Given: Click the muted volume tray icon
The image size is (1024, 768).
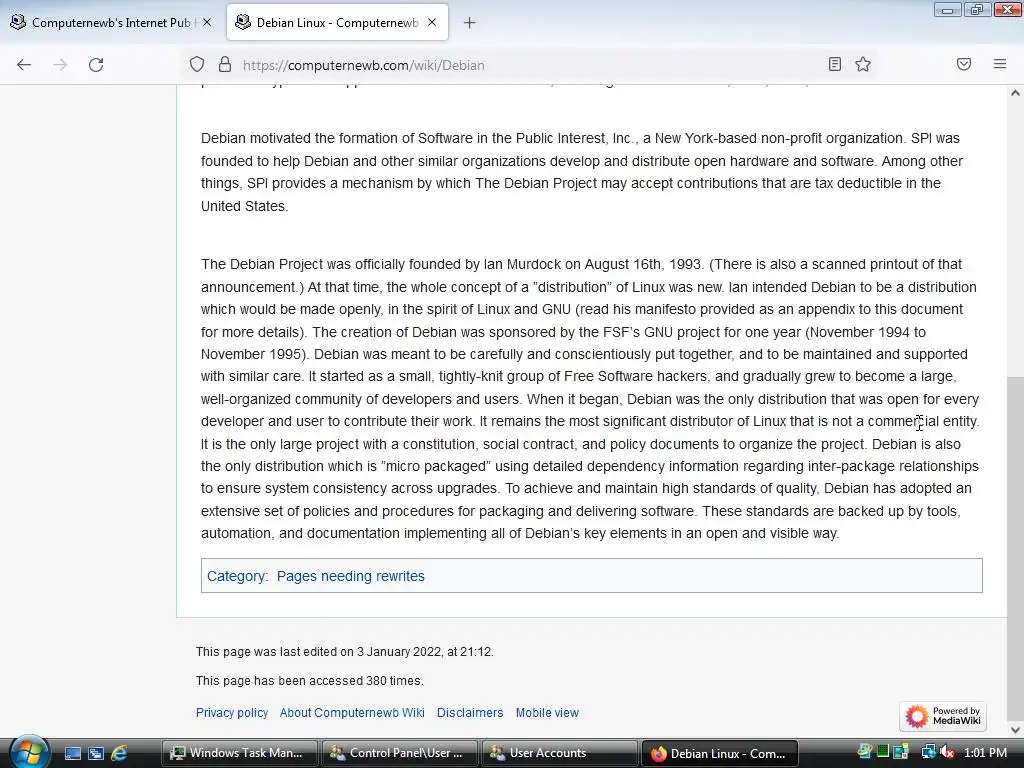Looking at the screenshot, I should [947, 752].
